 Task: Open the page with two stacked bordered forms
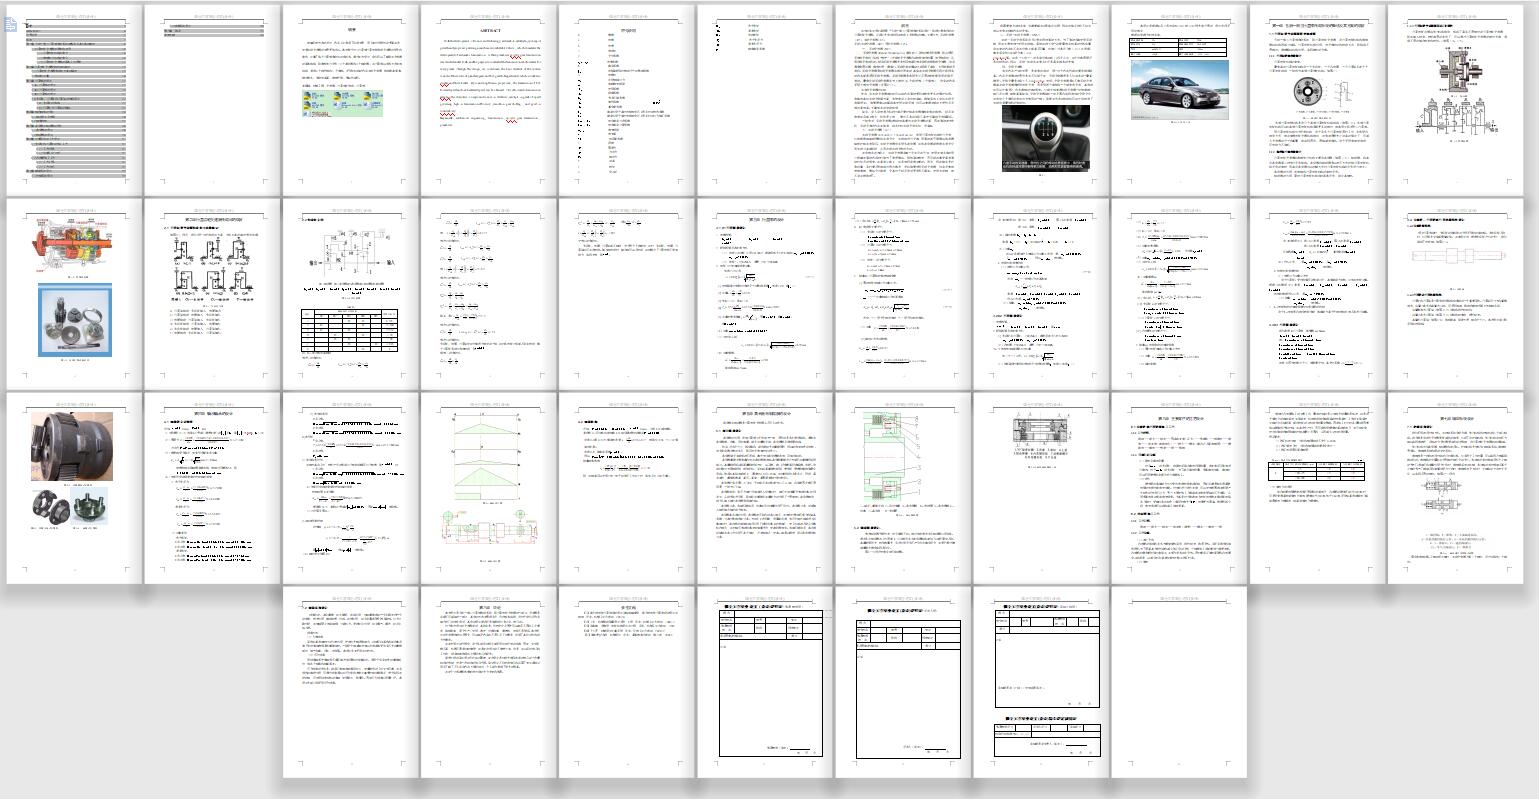pos(1040,682)
